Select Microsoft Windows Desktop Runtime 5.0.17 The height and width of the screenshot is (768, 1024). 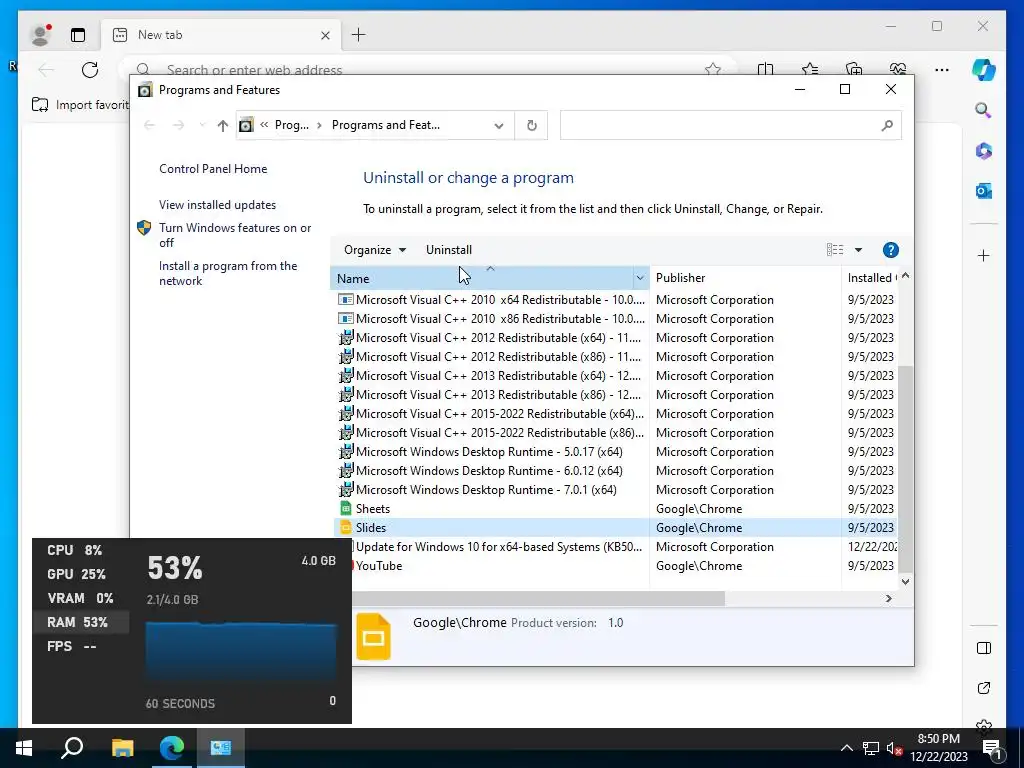(x=481, y=451)
